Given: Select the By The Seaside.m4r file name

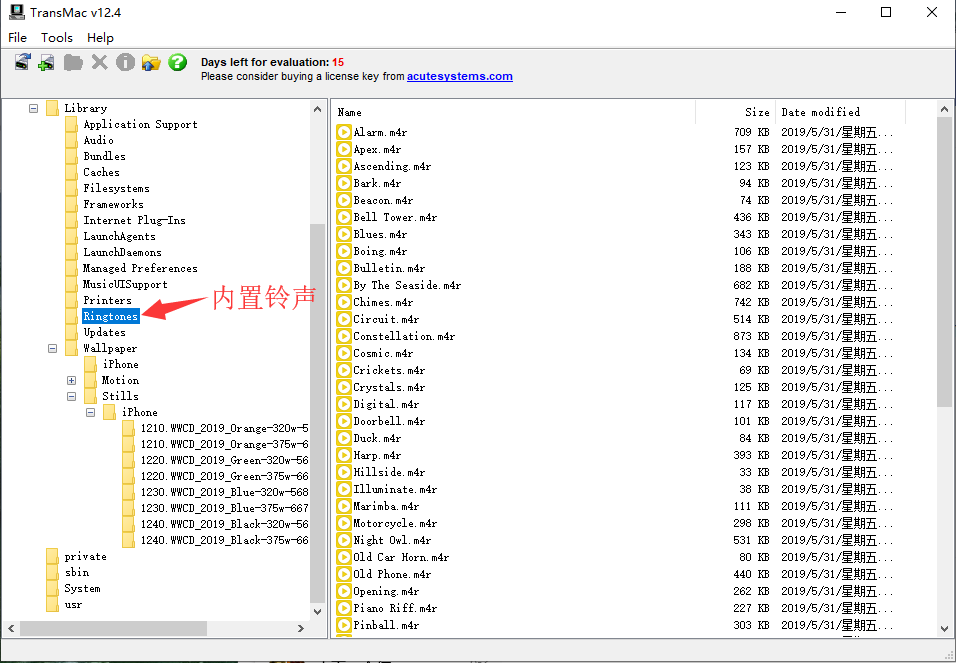Looking at the screenshot, I should coord(407,285).
